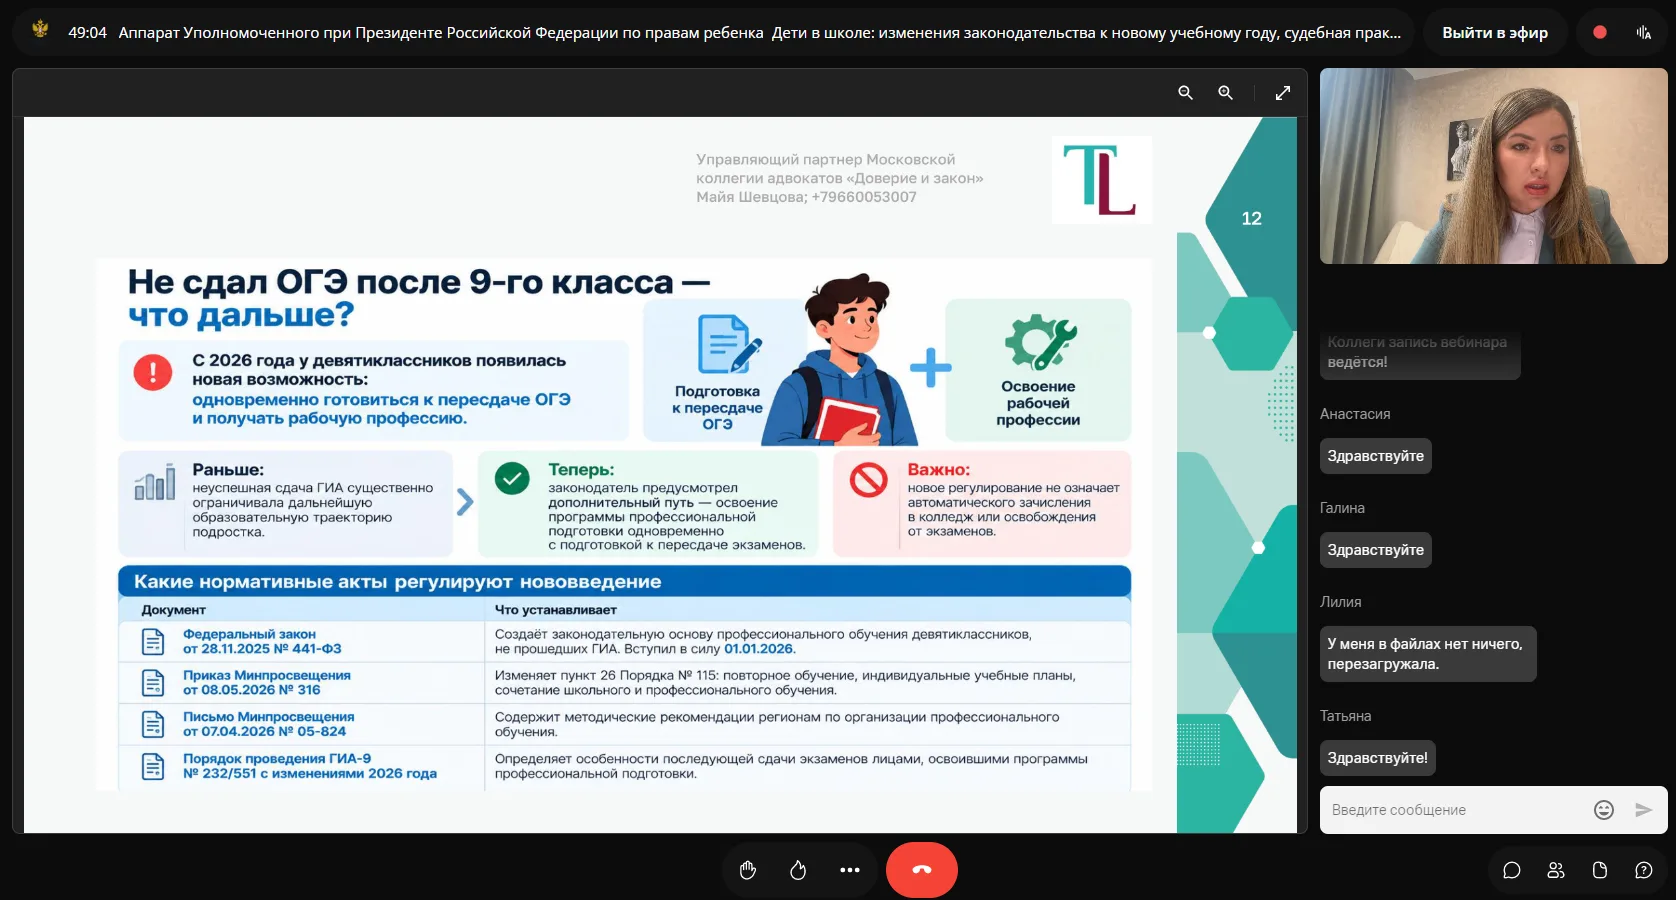The height and width of the screenshot is (900, 1676).
Task: Click the 49:04 timer
Action: [x=87, y=33]
